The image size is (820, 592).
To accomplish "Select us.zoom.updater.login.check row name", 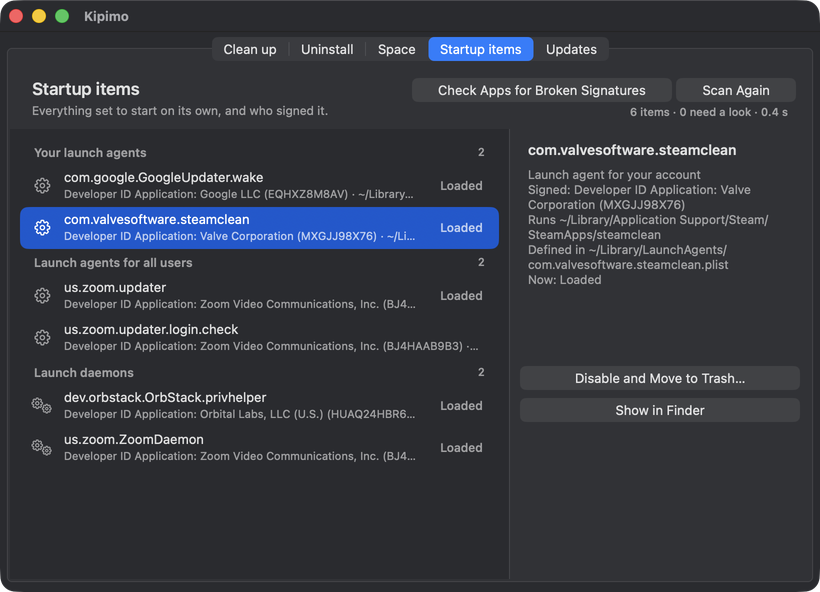I will pyautogui.click(x=151, y=329).
